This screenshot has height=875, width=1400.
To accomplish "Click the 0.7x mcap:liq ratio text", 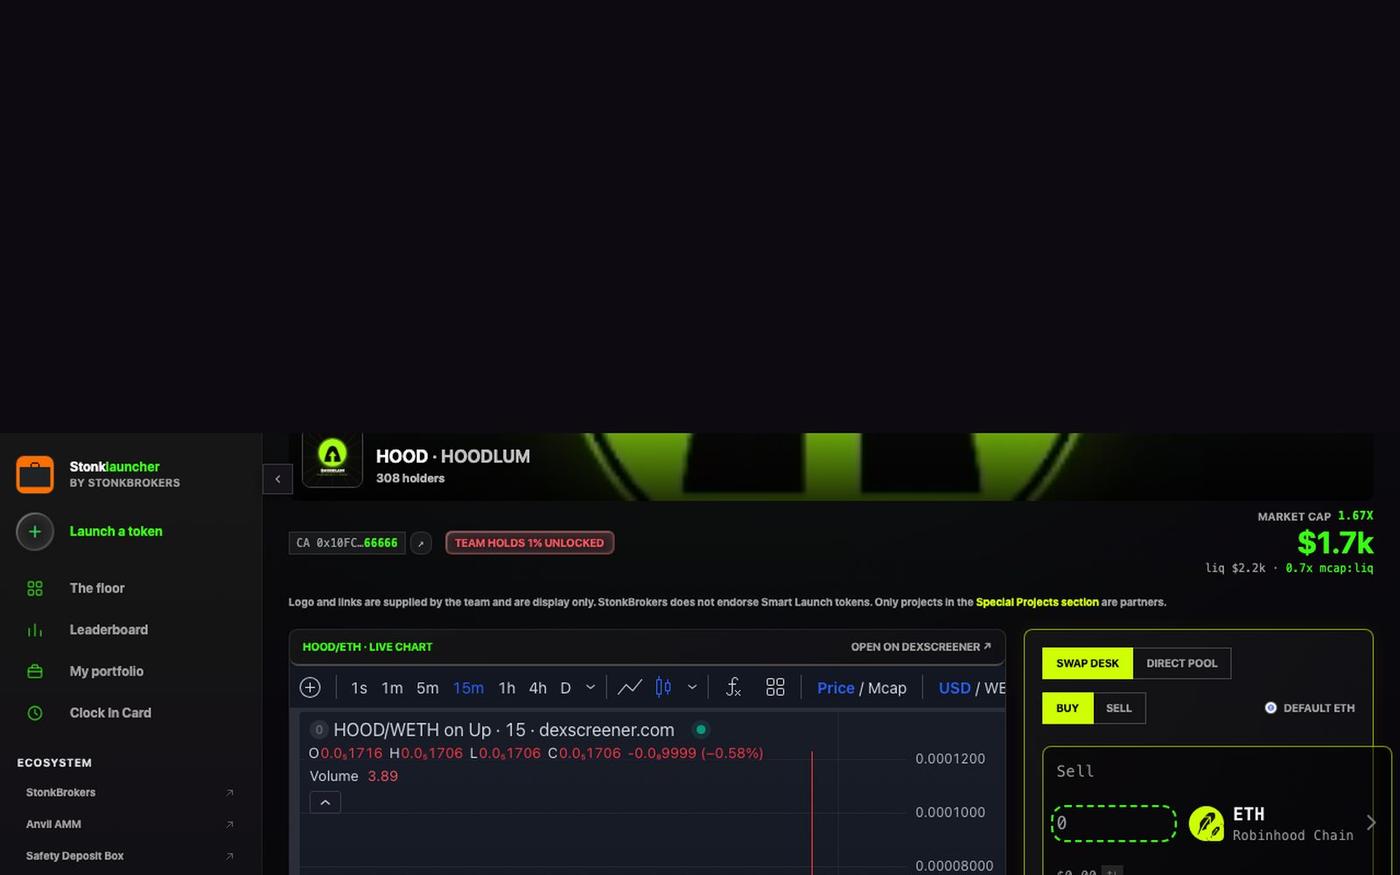I will point(1329,568).
